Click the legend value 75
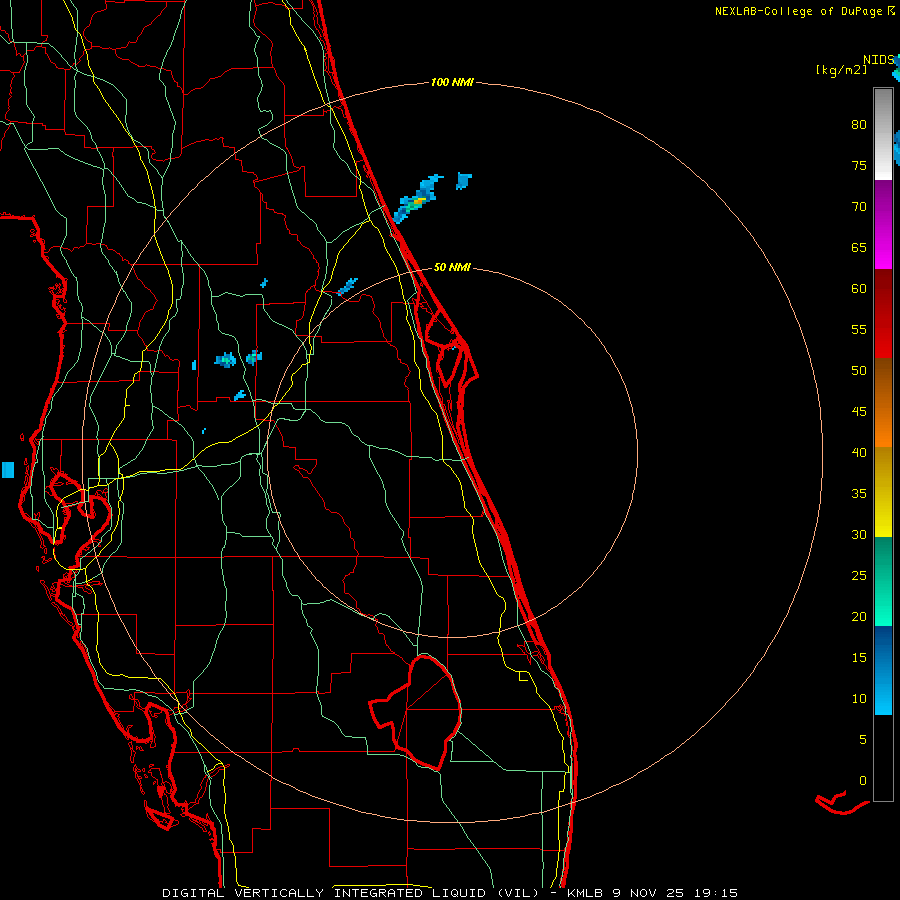 pos(859,166)
